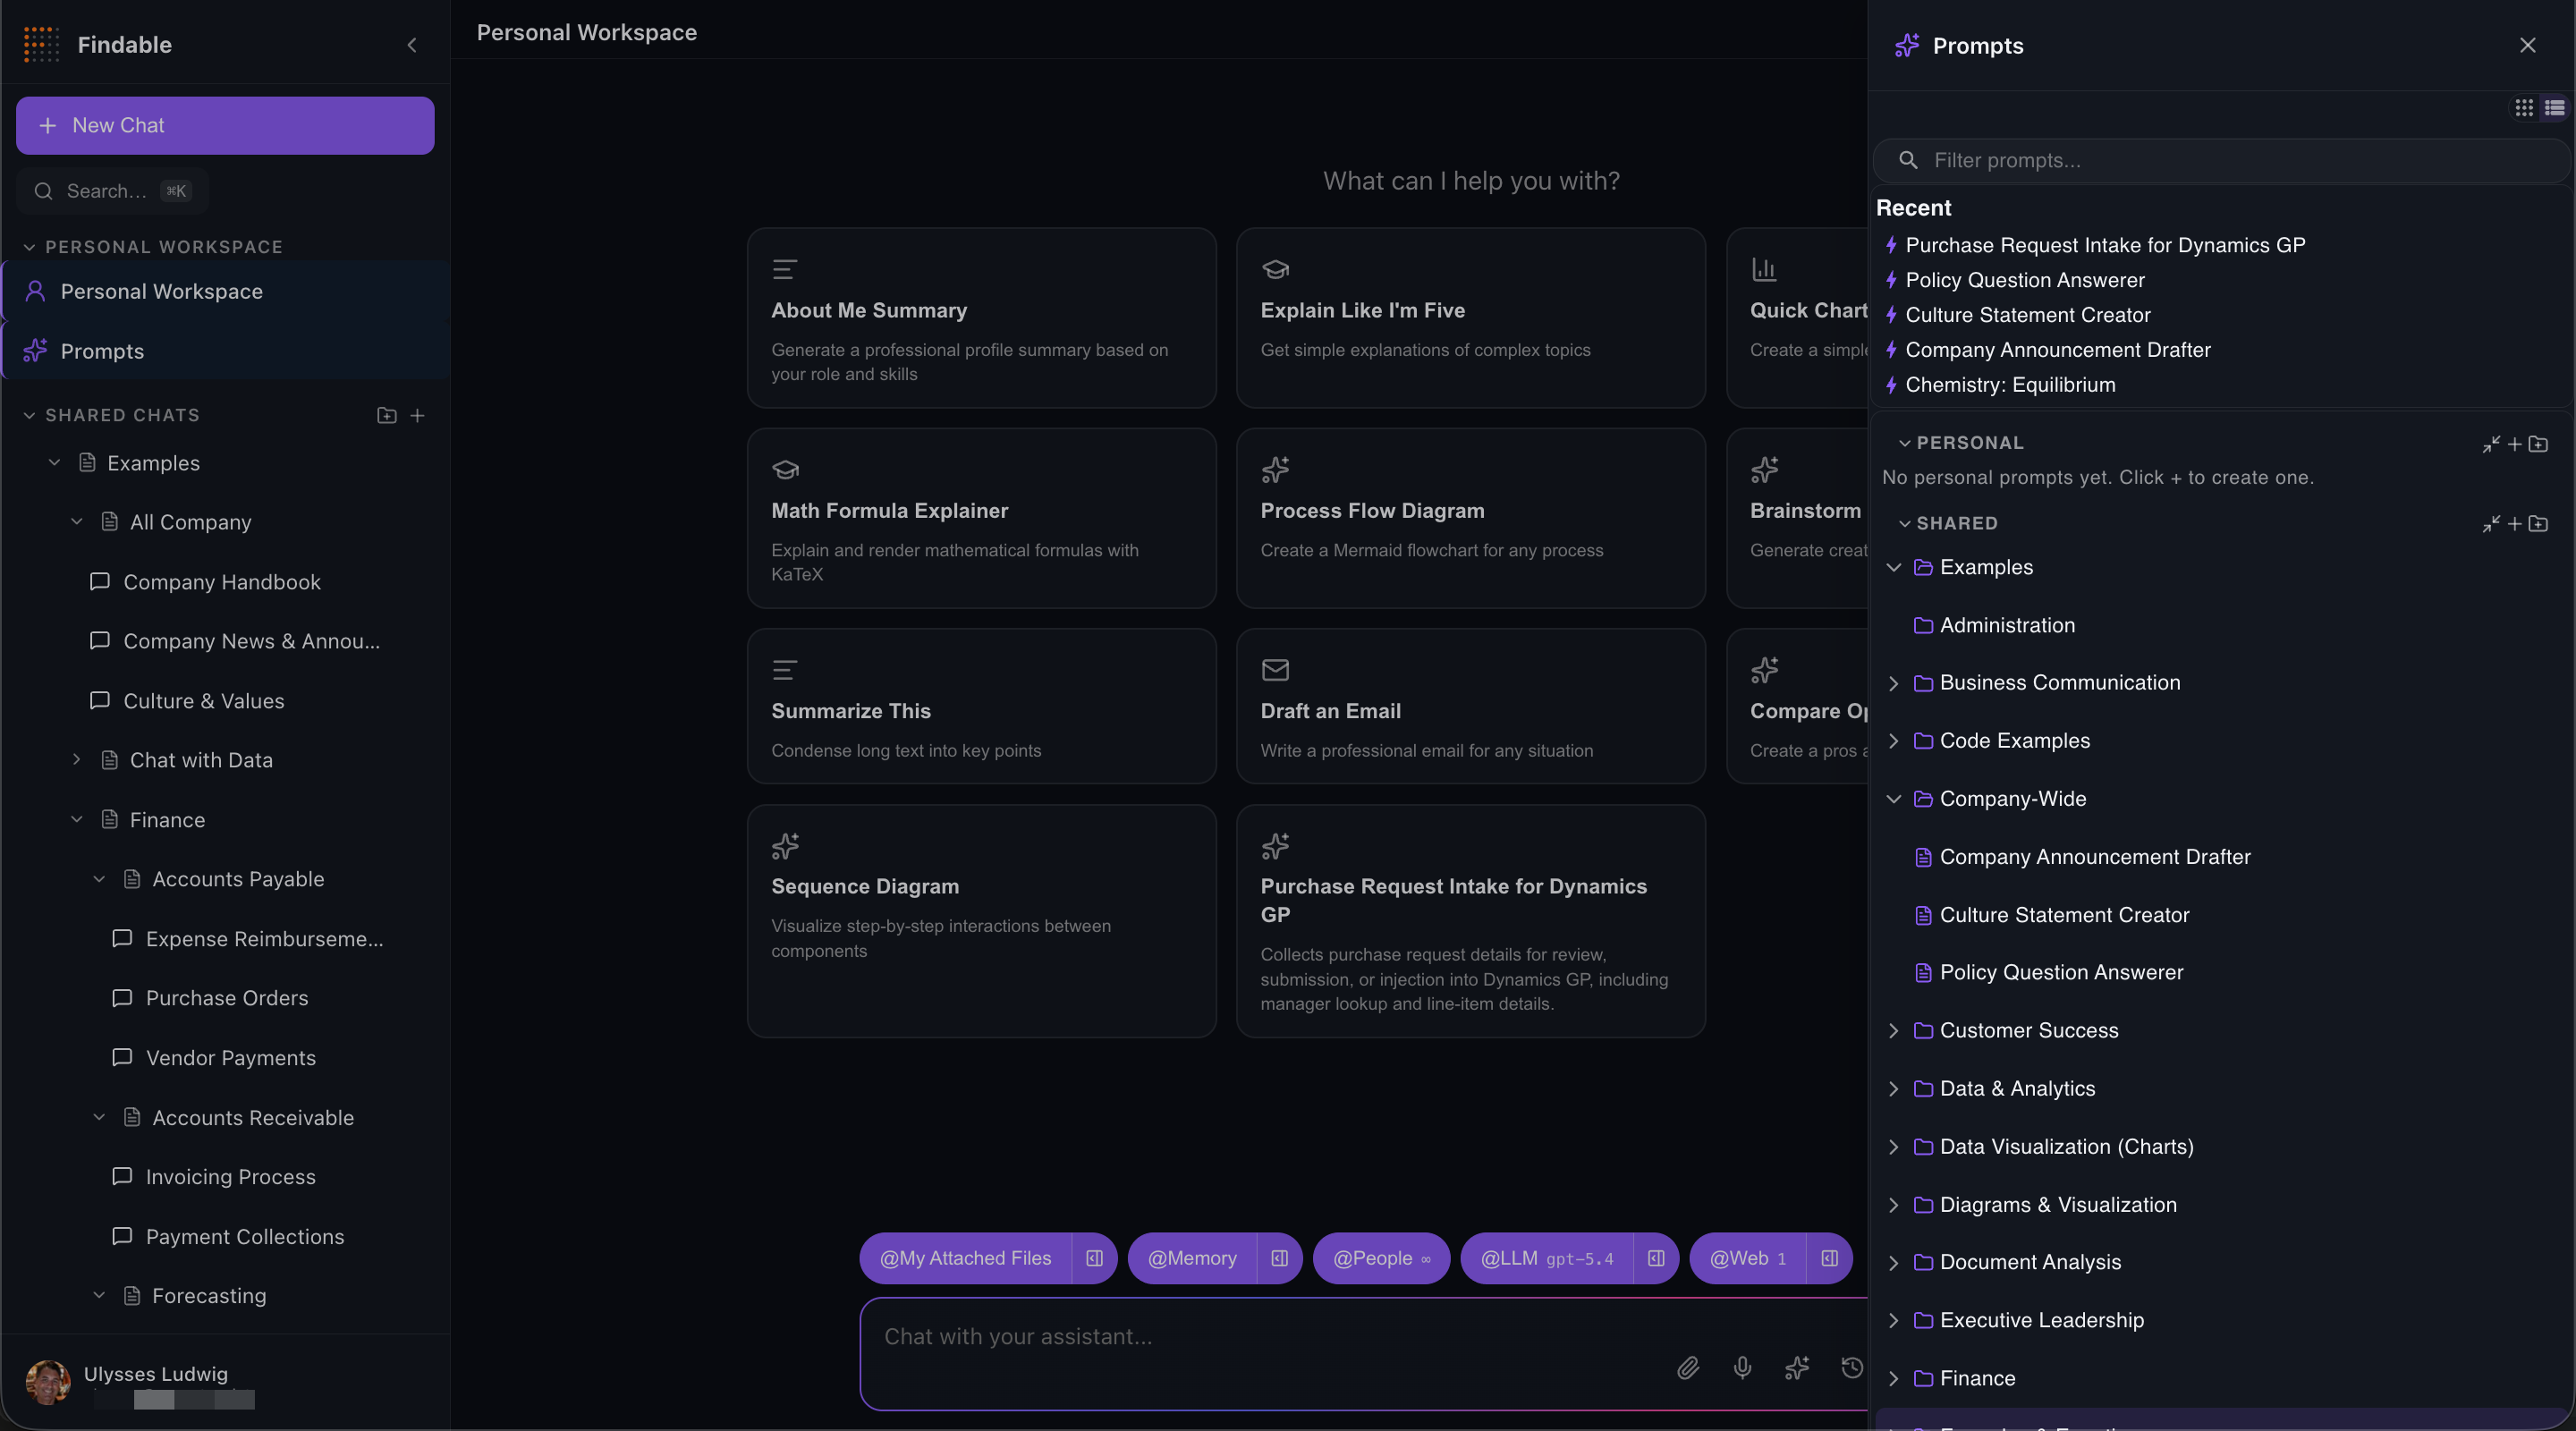This screenshot has width=2576, height=1431.
Task: Click the Findable logo icon
Action: 41,45
